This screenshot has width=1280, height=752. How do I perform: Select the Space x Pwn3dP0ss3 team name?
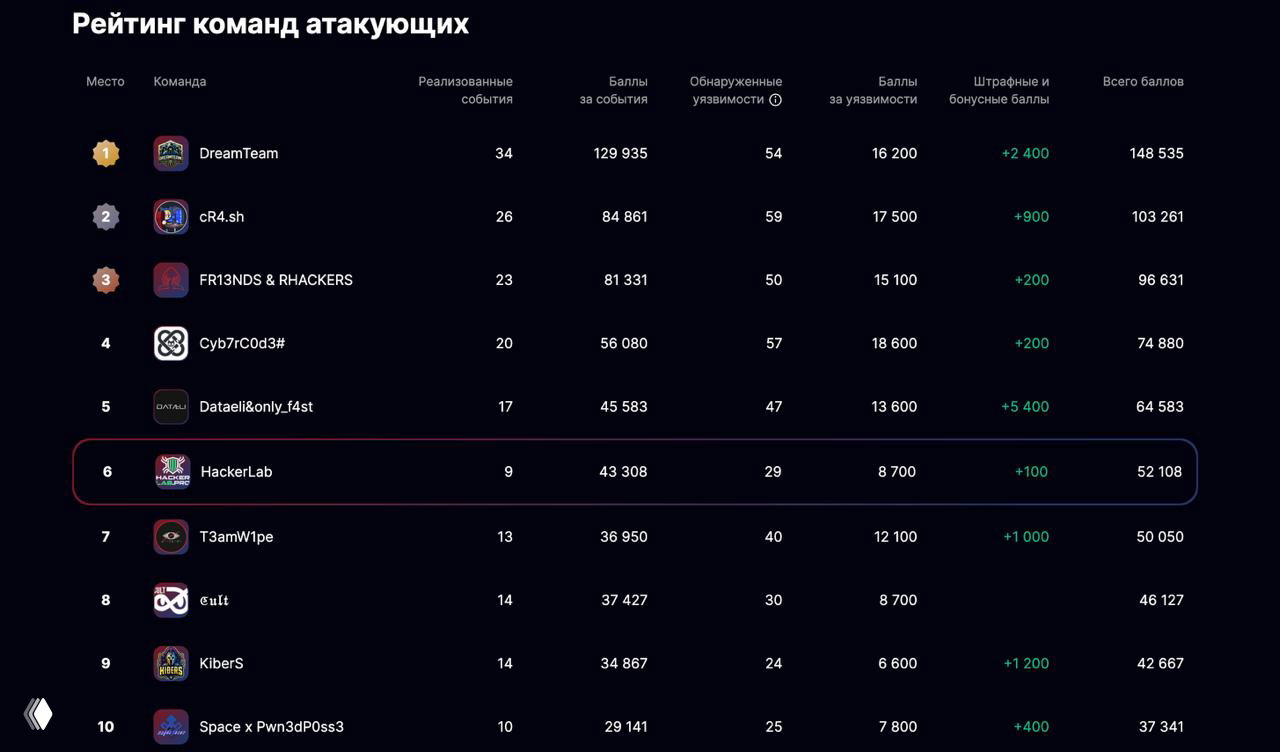tap(271, 727)
